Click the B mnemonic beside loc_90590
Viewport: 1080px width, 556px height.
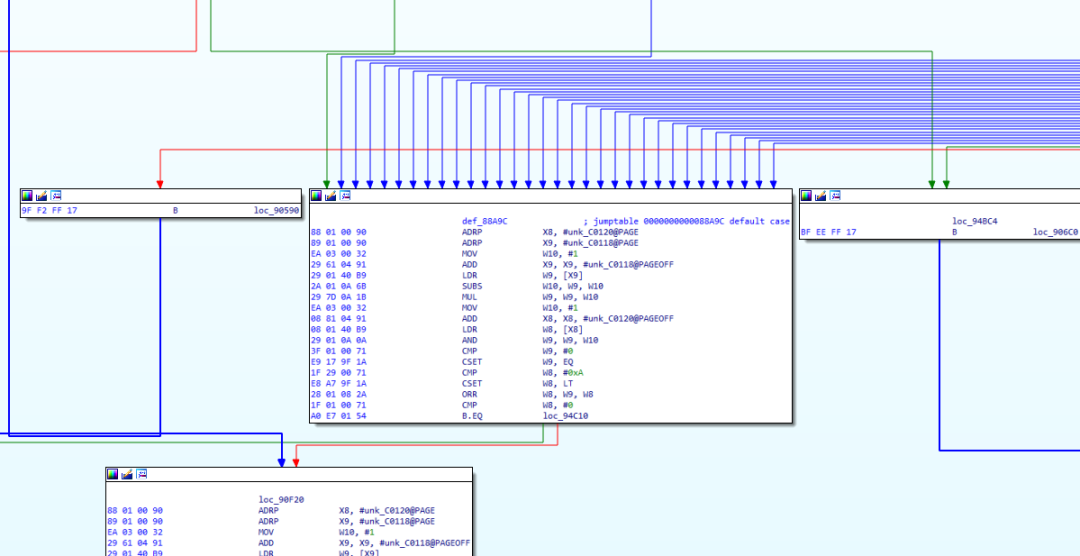[175, 211]
